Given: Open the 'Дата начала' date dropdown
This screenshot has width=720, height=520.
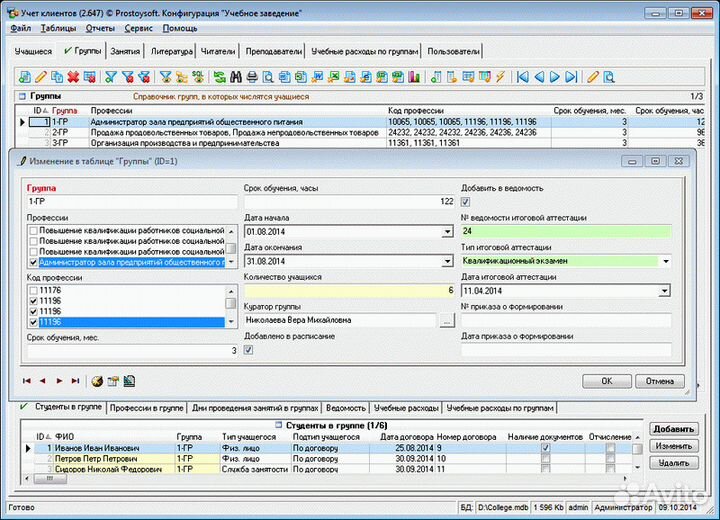Looking at the screenshot, I should point(447,232).
